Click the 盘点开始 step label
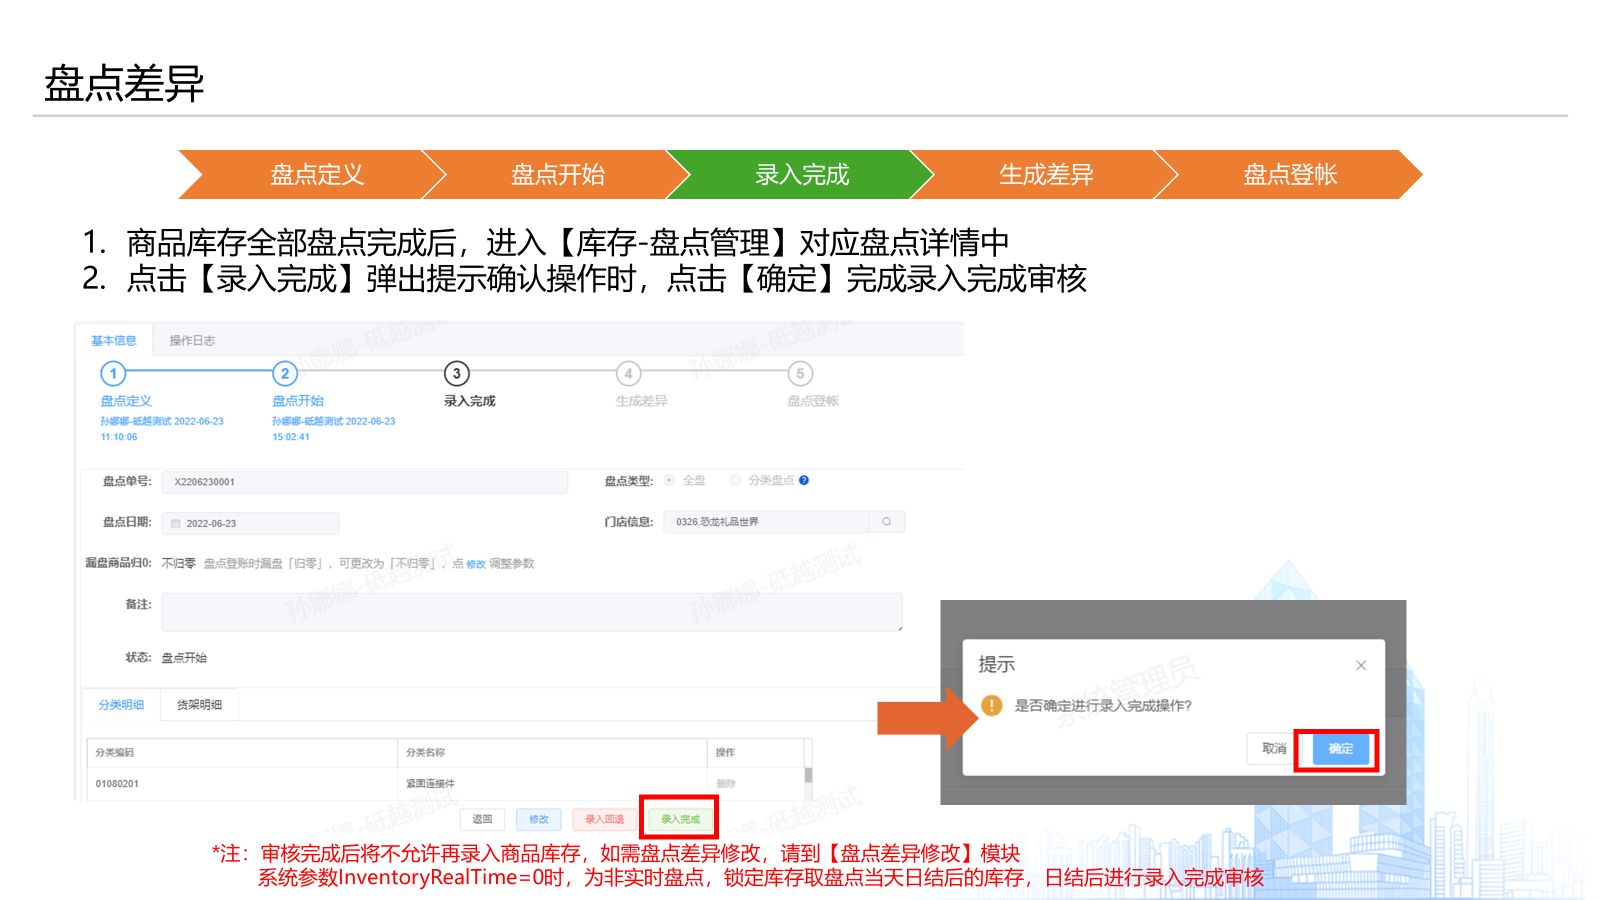The image size is (1600, 900). (298, 401)
